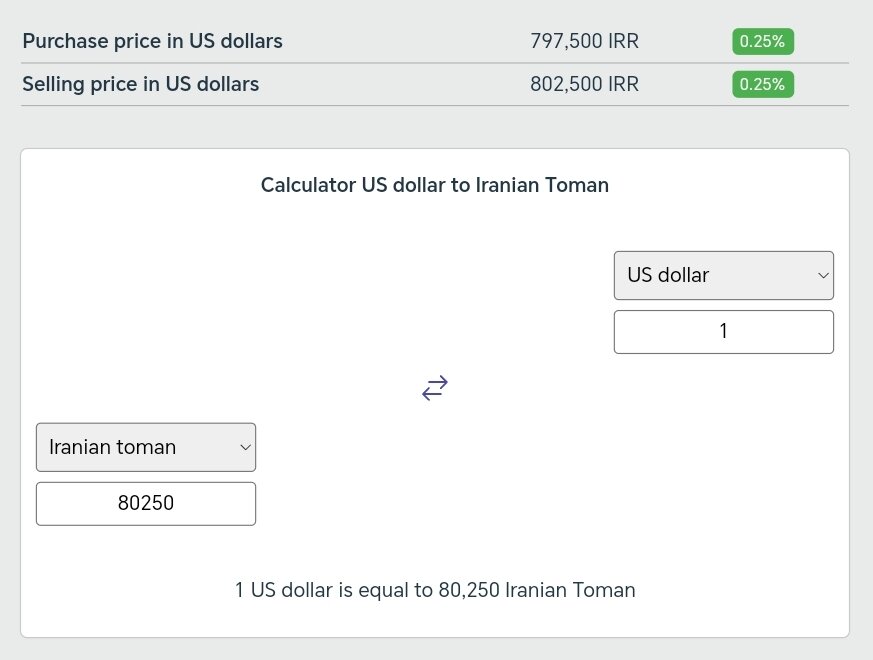Click the Iranian toman result field showing 80250
The width and height of the screenshot is (873, 660).
click(x=146, y=503)
